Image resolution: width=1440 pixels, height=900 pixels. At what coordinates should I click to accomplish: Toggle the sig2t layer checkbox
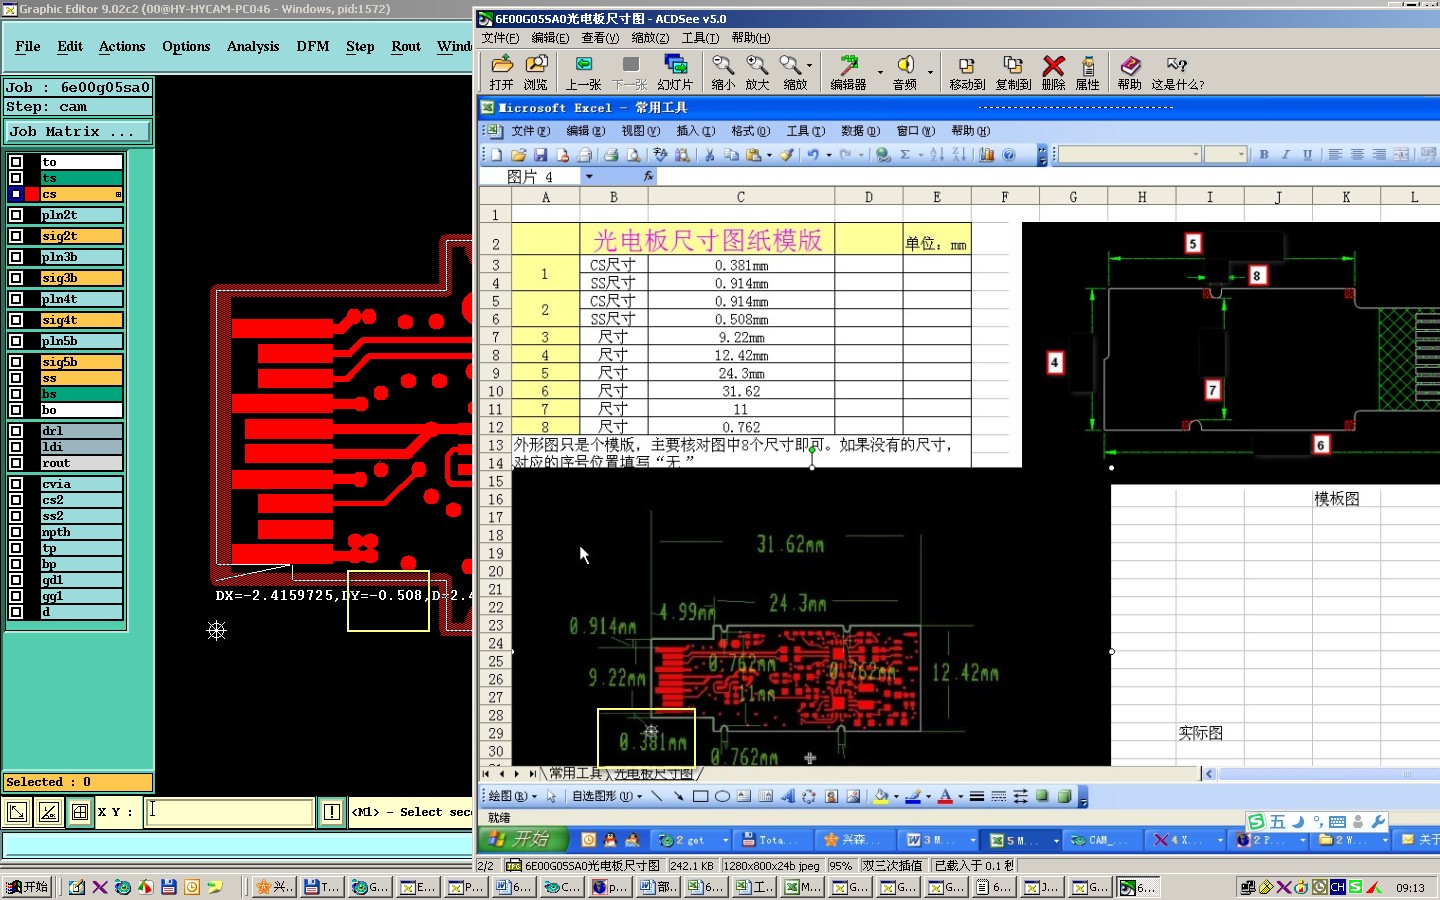(x=16, y=236)
